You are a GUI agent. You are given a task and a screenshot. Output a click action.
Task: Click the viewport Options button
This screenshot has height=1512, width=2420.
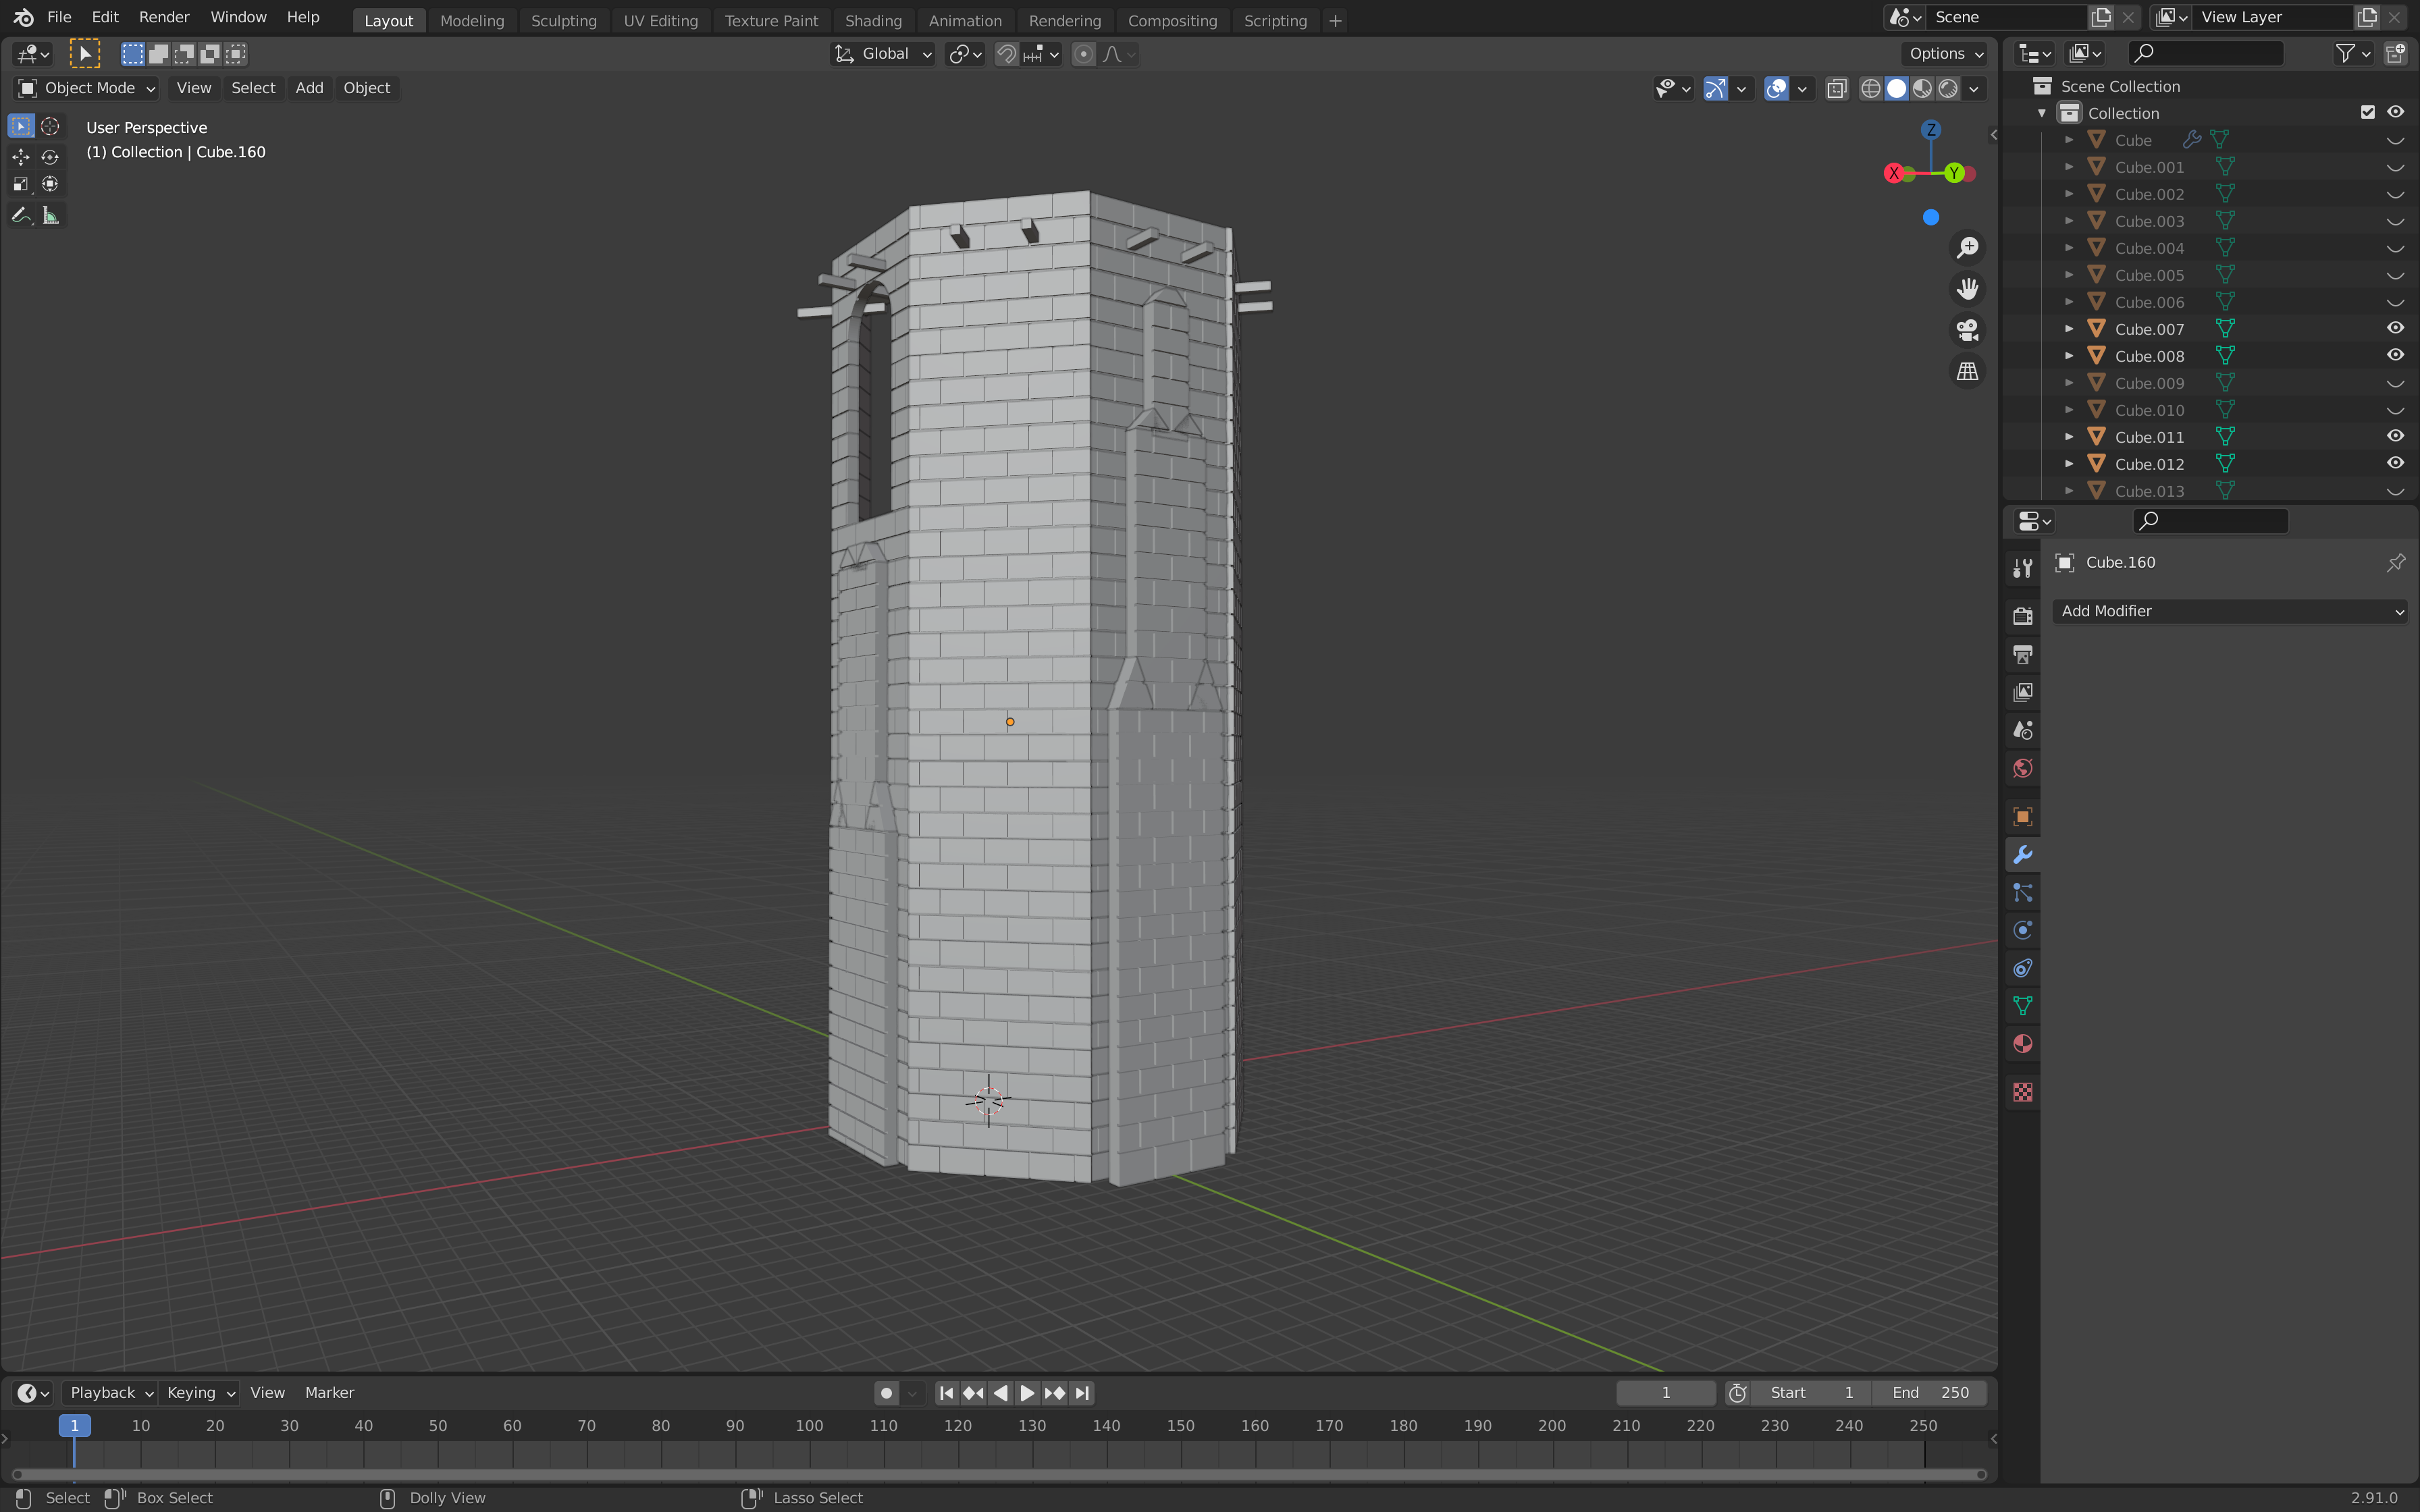pos(1945,54)
